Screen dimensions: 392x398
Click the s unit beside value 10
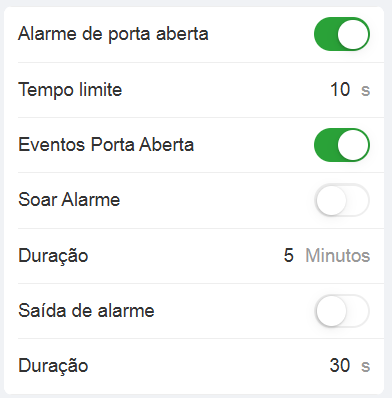[x=366, y=90]
